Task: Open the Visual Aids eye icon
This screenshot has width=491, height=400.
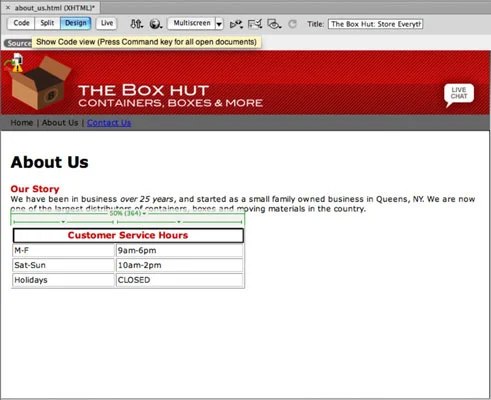Action: pos(274,24)
